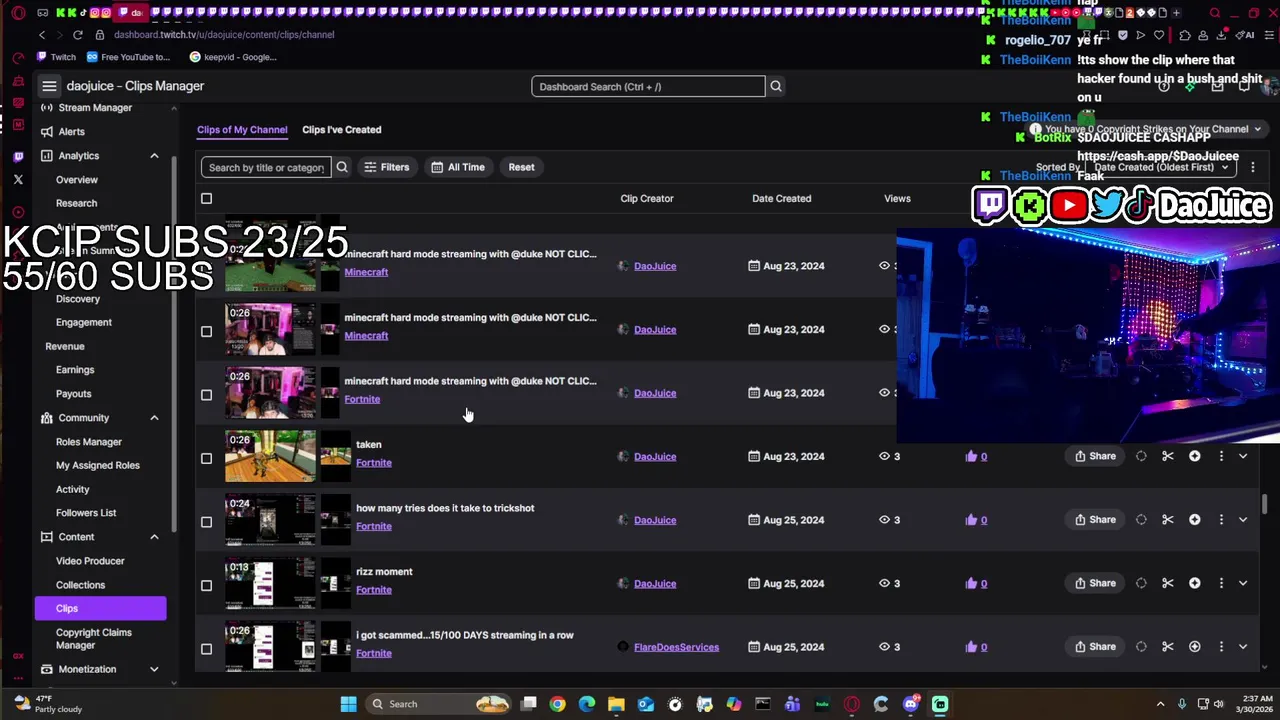Click the star icon in the scammed clip row

pos(1194,647)
